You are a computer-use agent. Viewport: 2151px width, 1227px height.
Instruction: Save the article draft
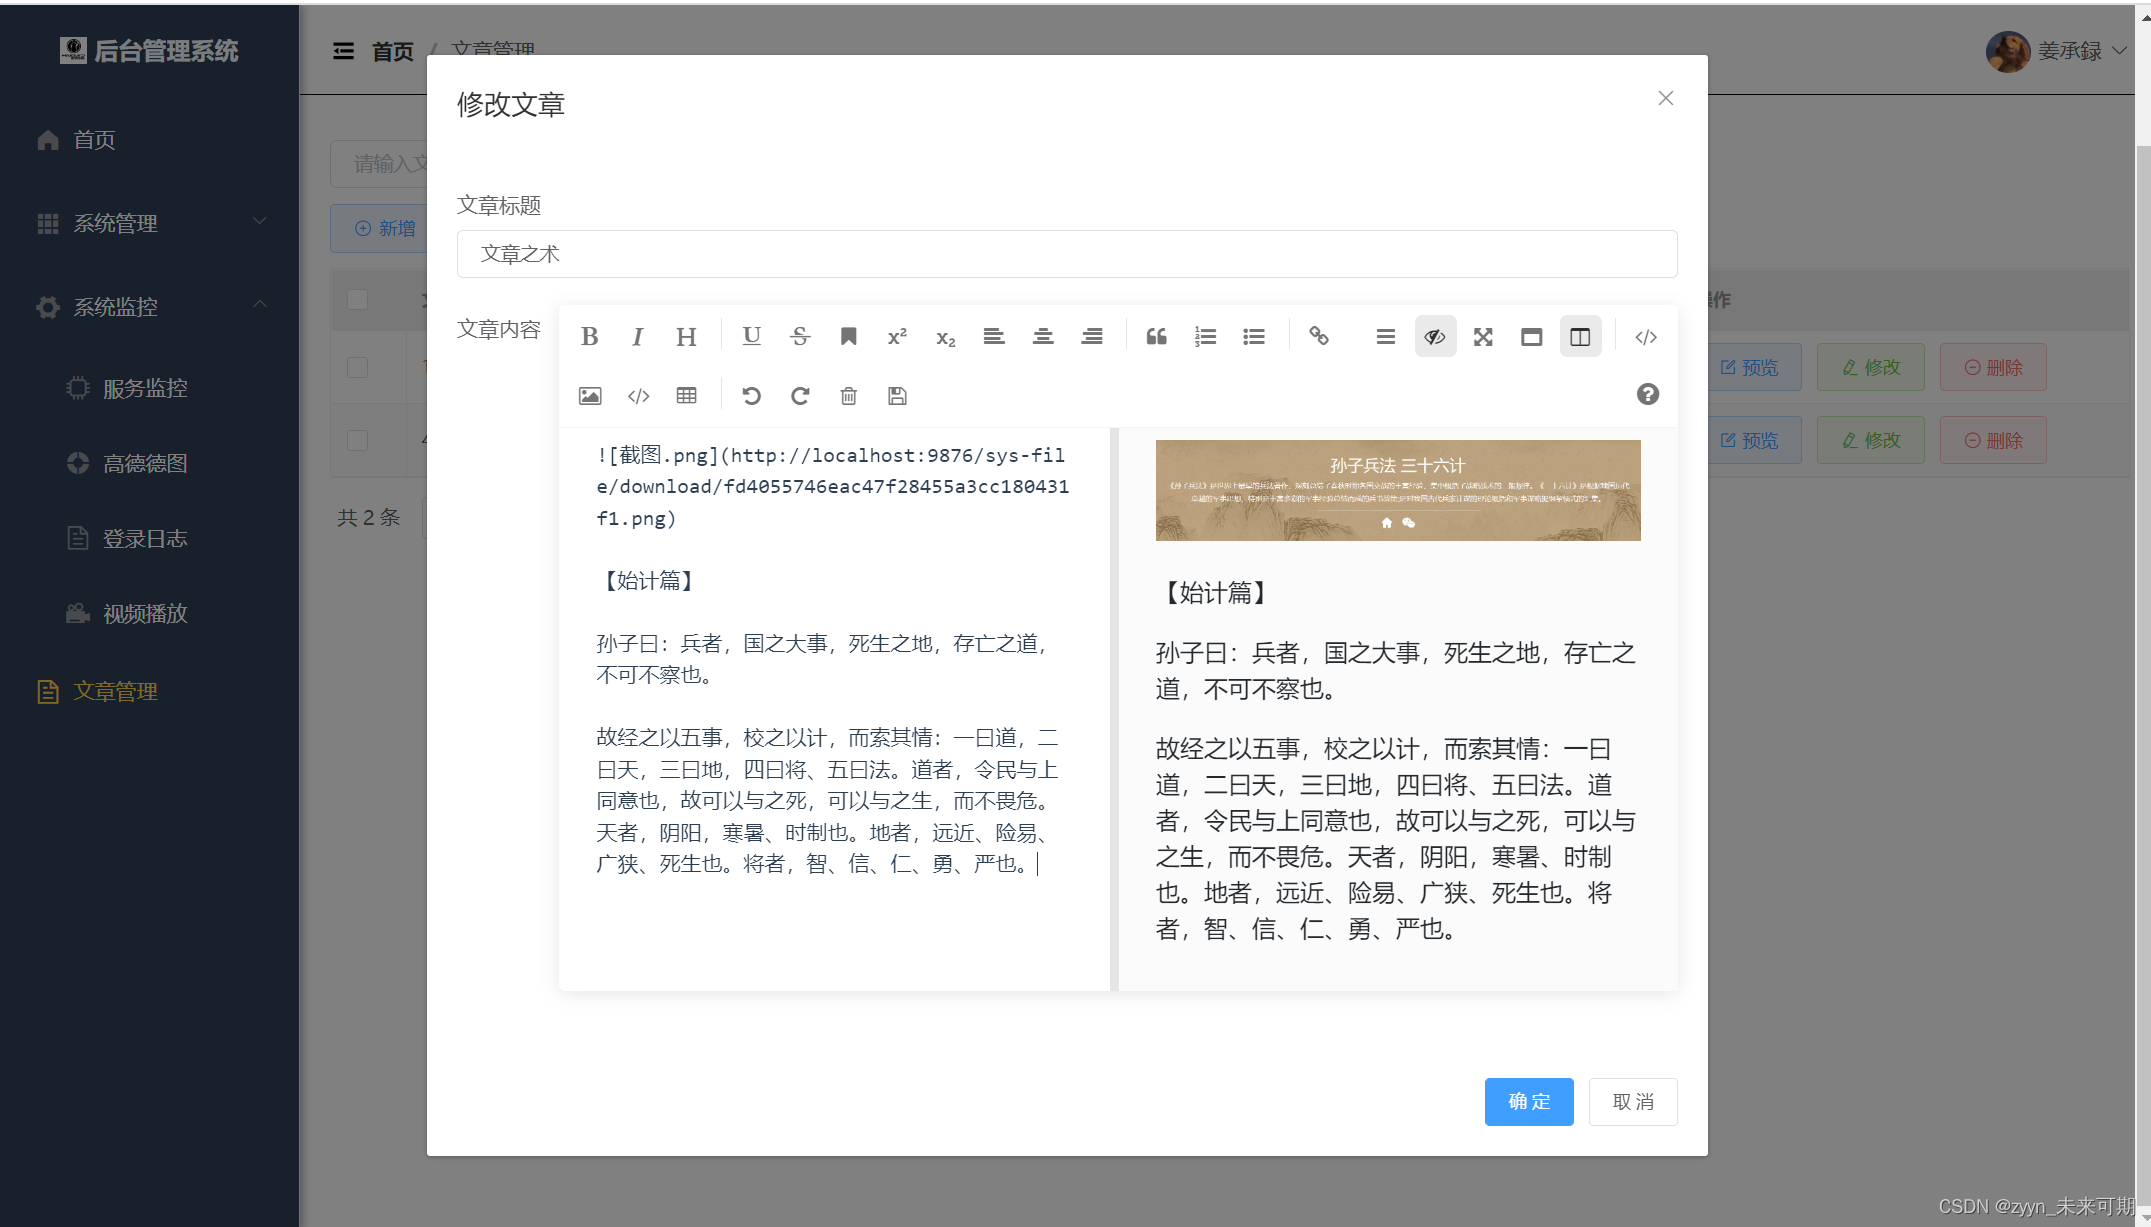[x=896, y=395]
